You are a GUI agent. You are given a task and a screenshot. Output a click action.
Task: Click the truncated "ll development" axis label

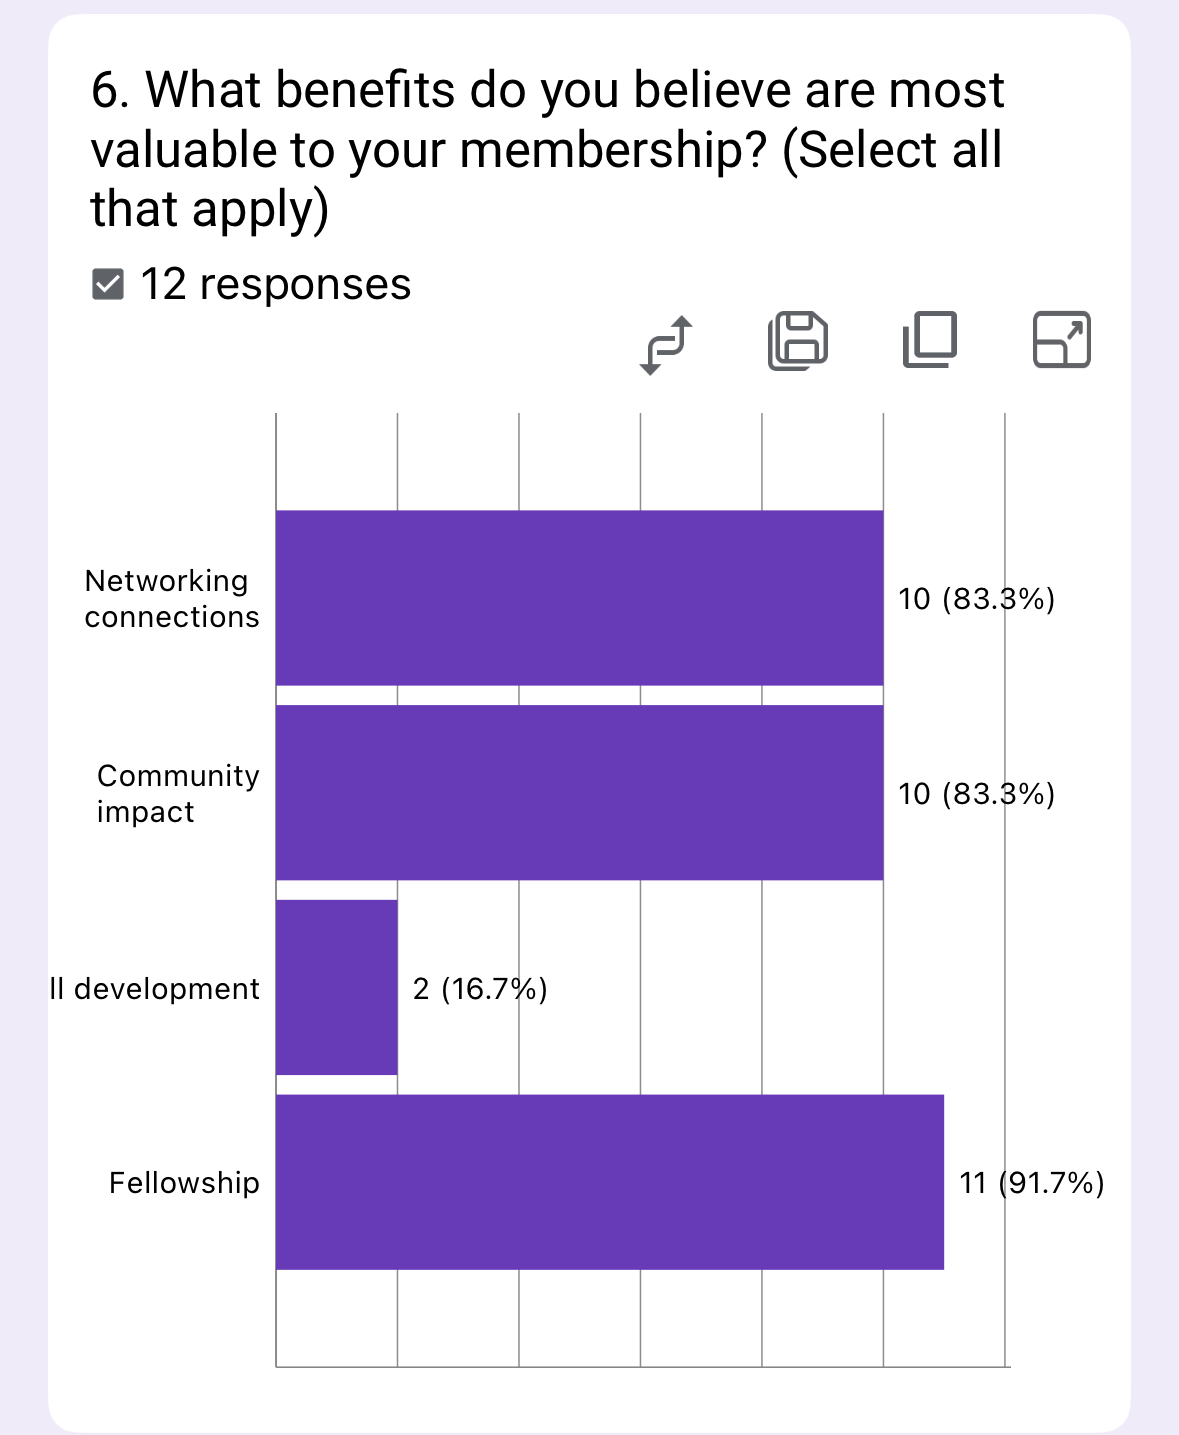[x=155, y=989]
